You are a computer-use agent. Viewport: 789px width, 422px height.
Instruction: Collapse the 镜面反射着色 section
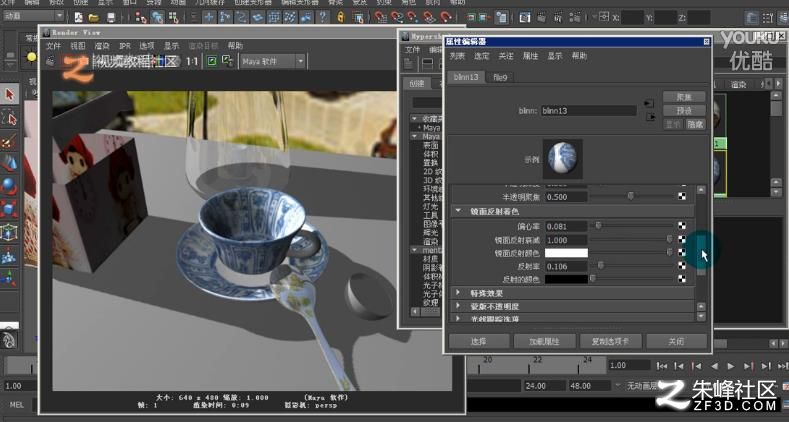[458, 212]
